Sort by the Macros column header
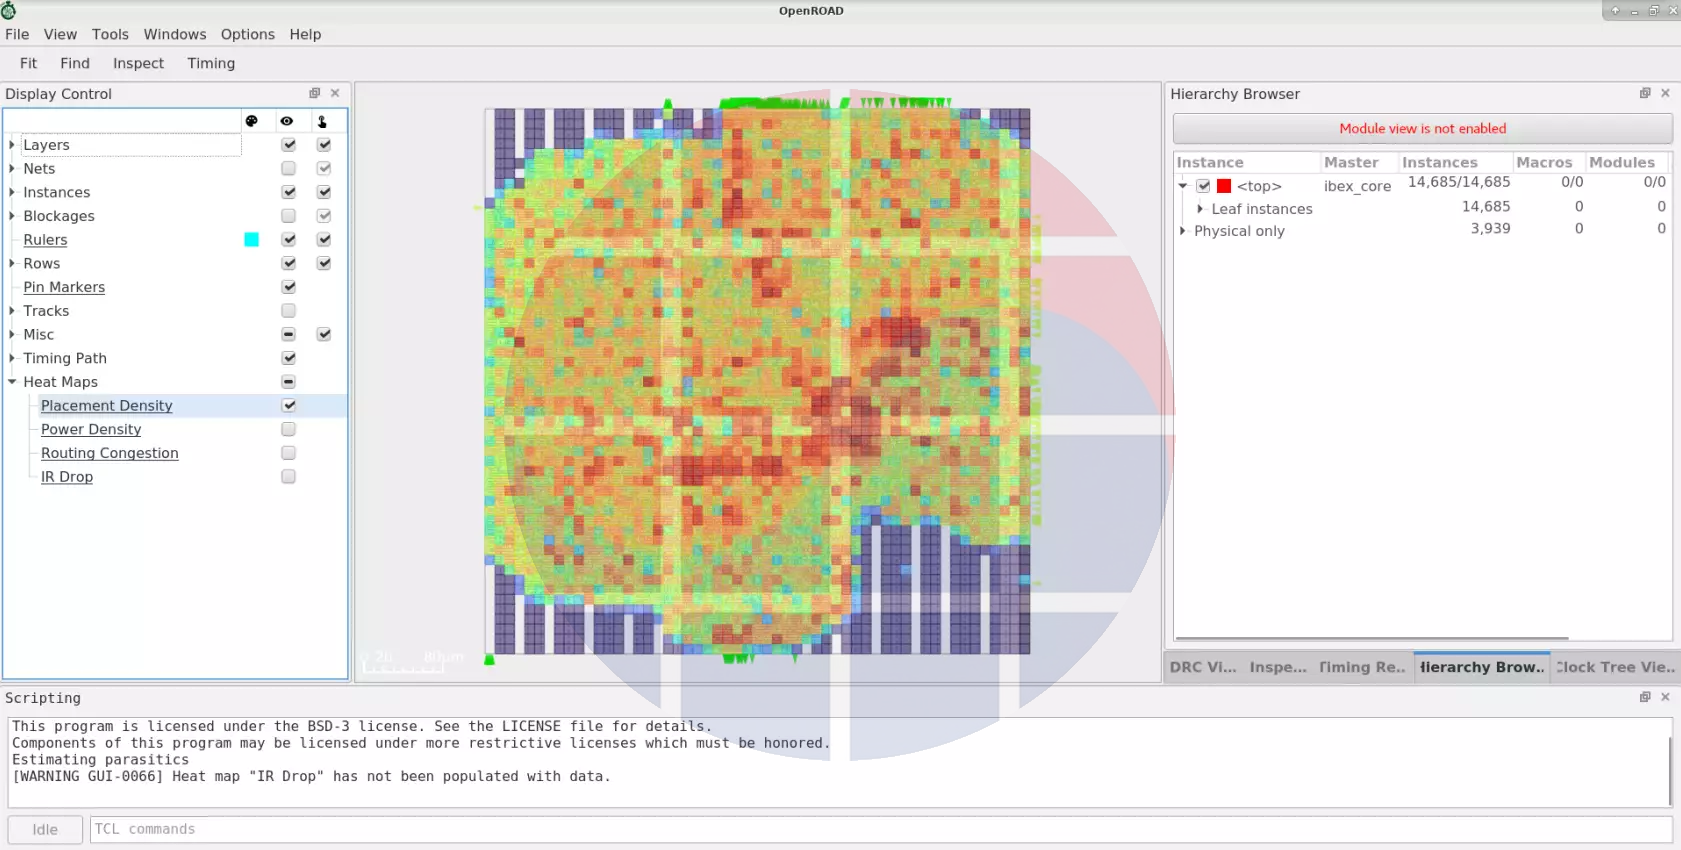The image size is (1681, 850). point(1544,162)
